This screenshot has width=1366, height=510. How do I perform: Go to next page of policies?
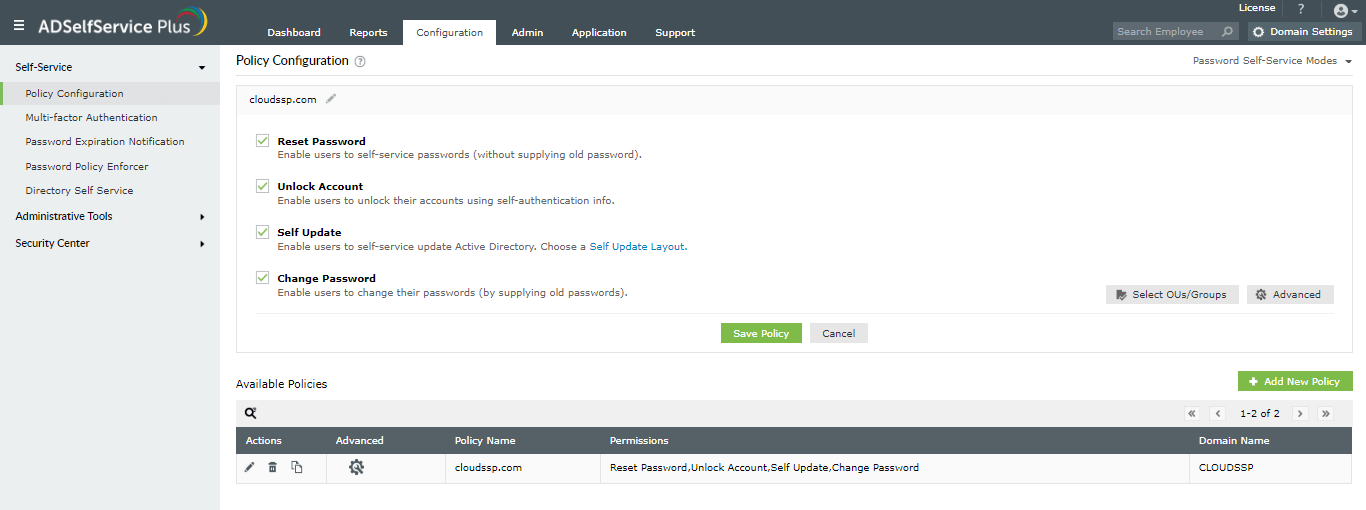[1300, 413]
